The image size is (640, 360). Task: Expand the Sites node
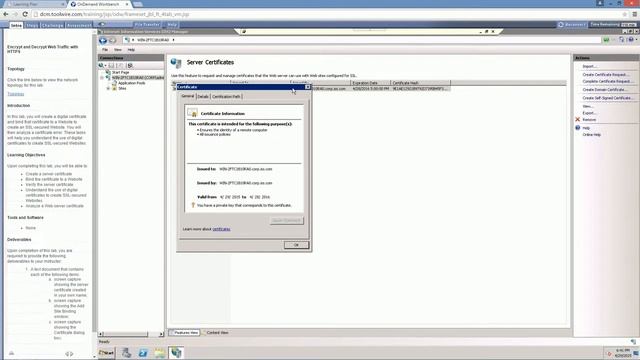pos(108,88)
